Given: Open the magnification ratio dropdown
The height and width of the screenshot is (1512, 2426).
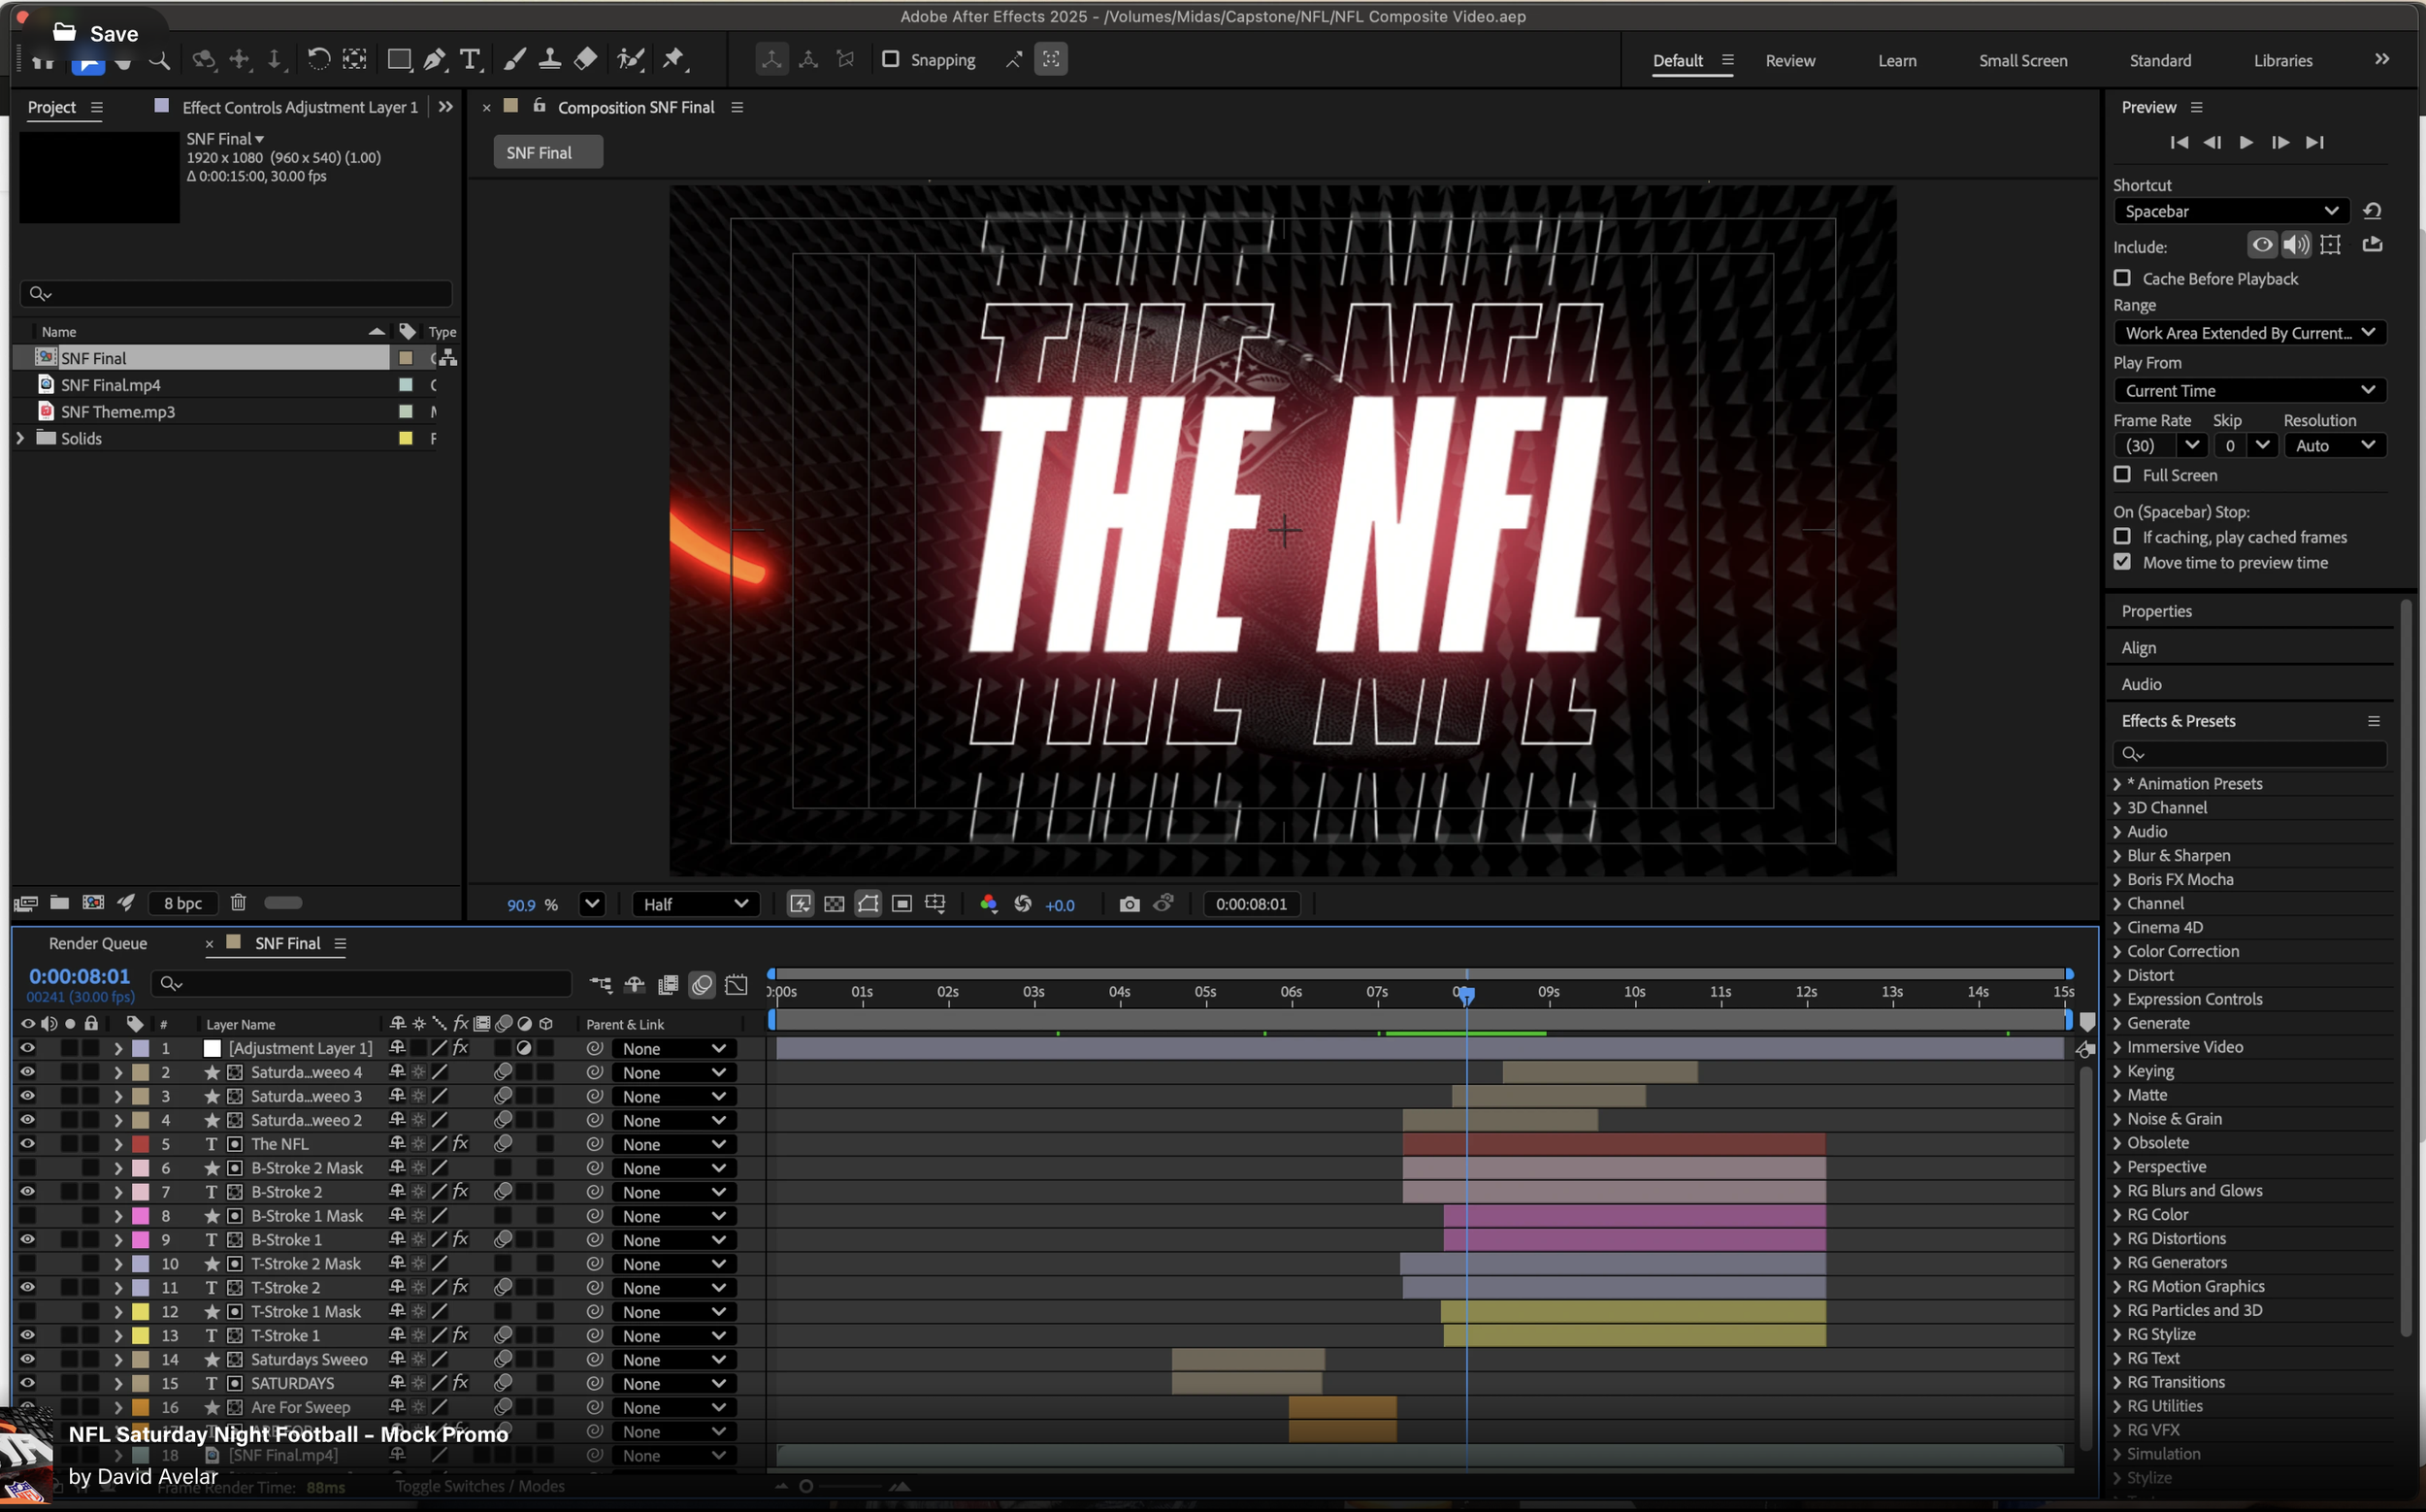Looking at the screenshot, I should tap(592, 904).
